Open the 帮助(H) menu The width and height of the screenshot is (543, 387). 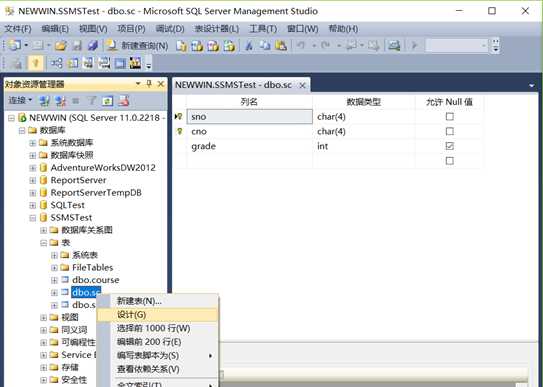343,28
